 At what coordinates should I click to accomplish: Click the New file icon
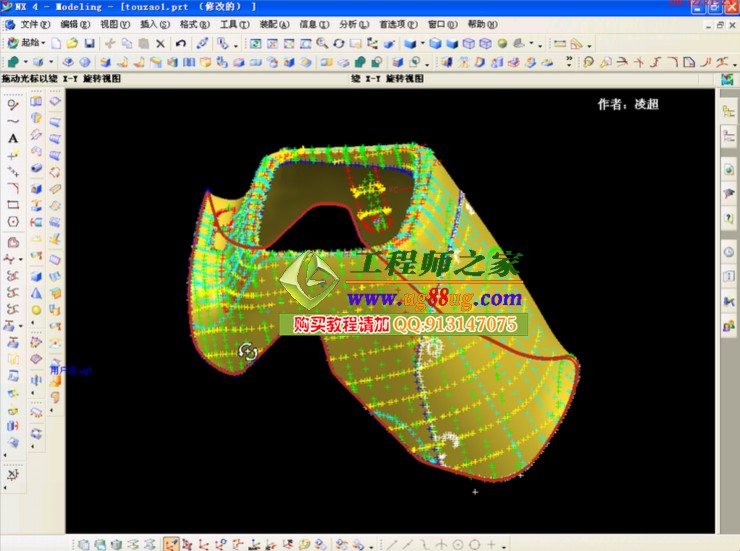pyautogui.click(x=56, y=43)
